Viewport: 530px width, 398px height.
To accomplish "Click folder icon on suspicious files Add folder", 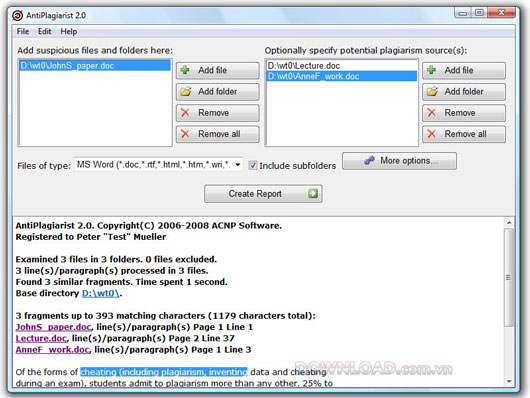I will coord(186,91).
